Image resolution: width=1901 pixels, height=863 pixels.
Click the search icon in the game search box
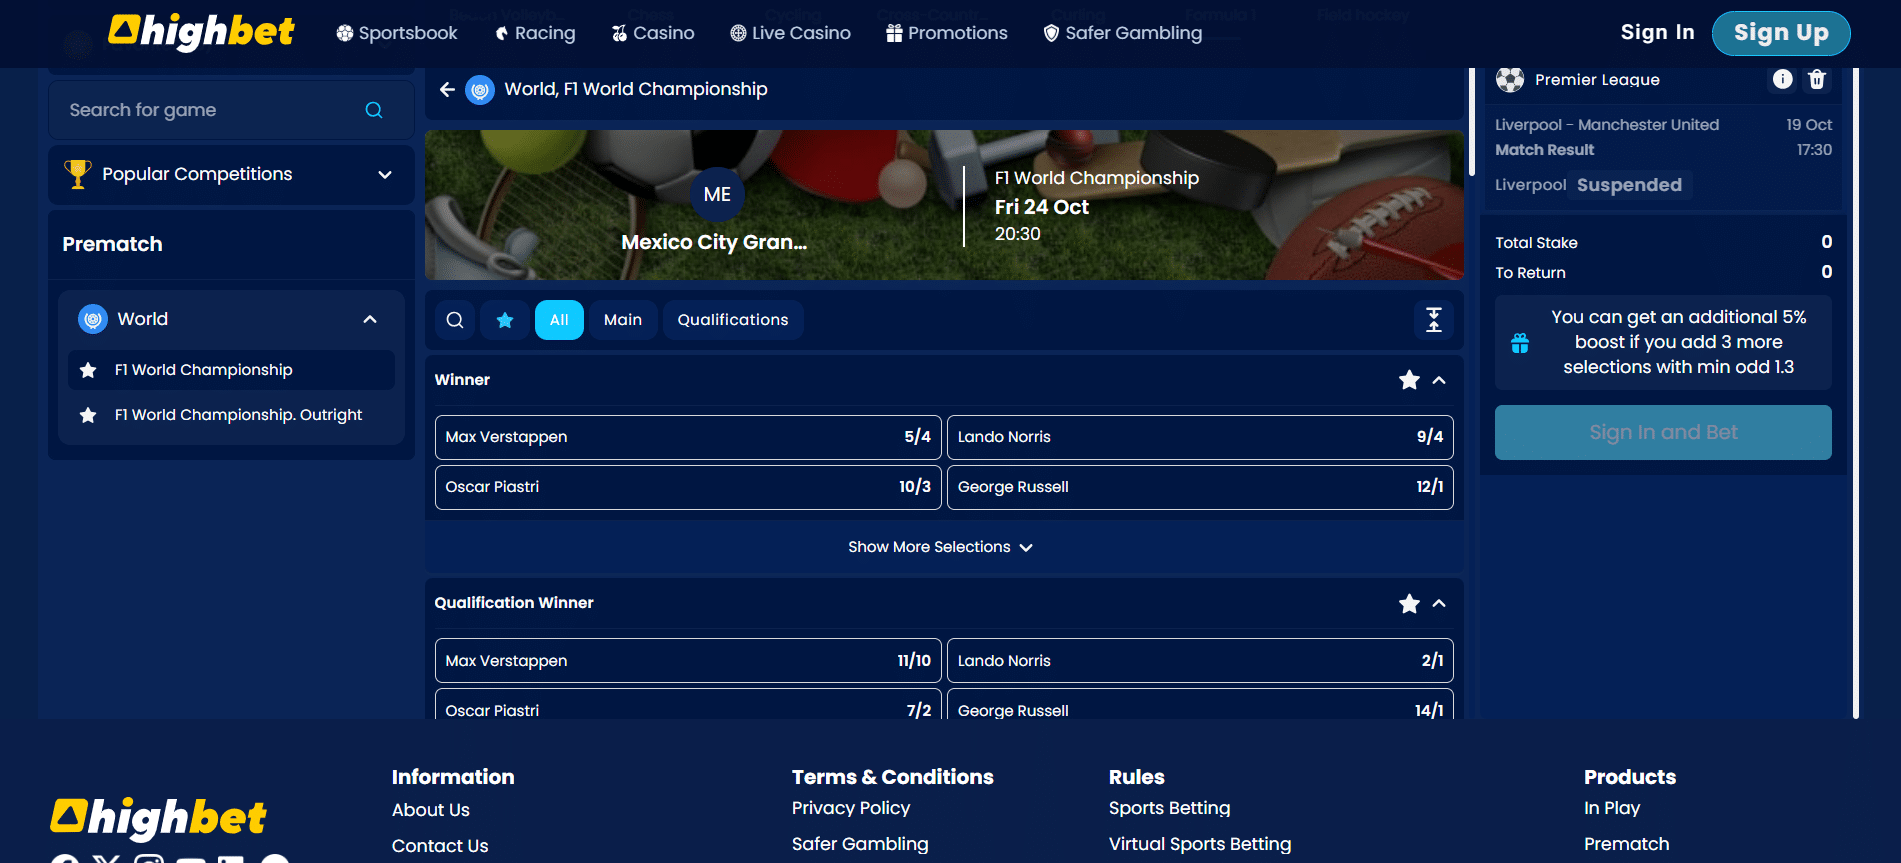374,110
